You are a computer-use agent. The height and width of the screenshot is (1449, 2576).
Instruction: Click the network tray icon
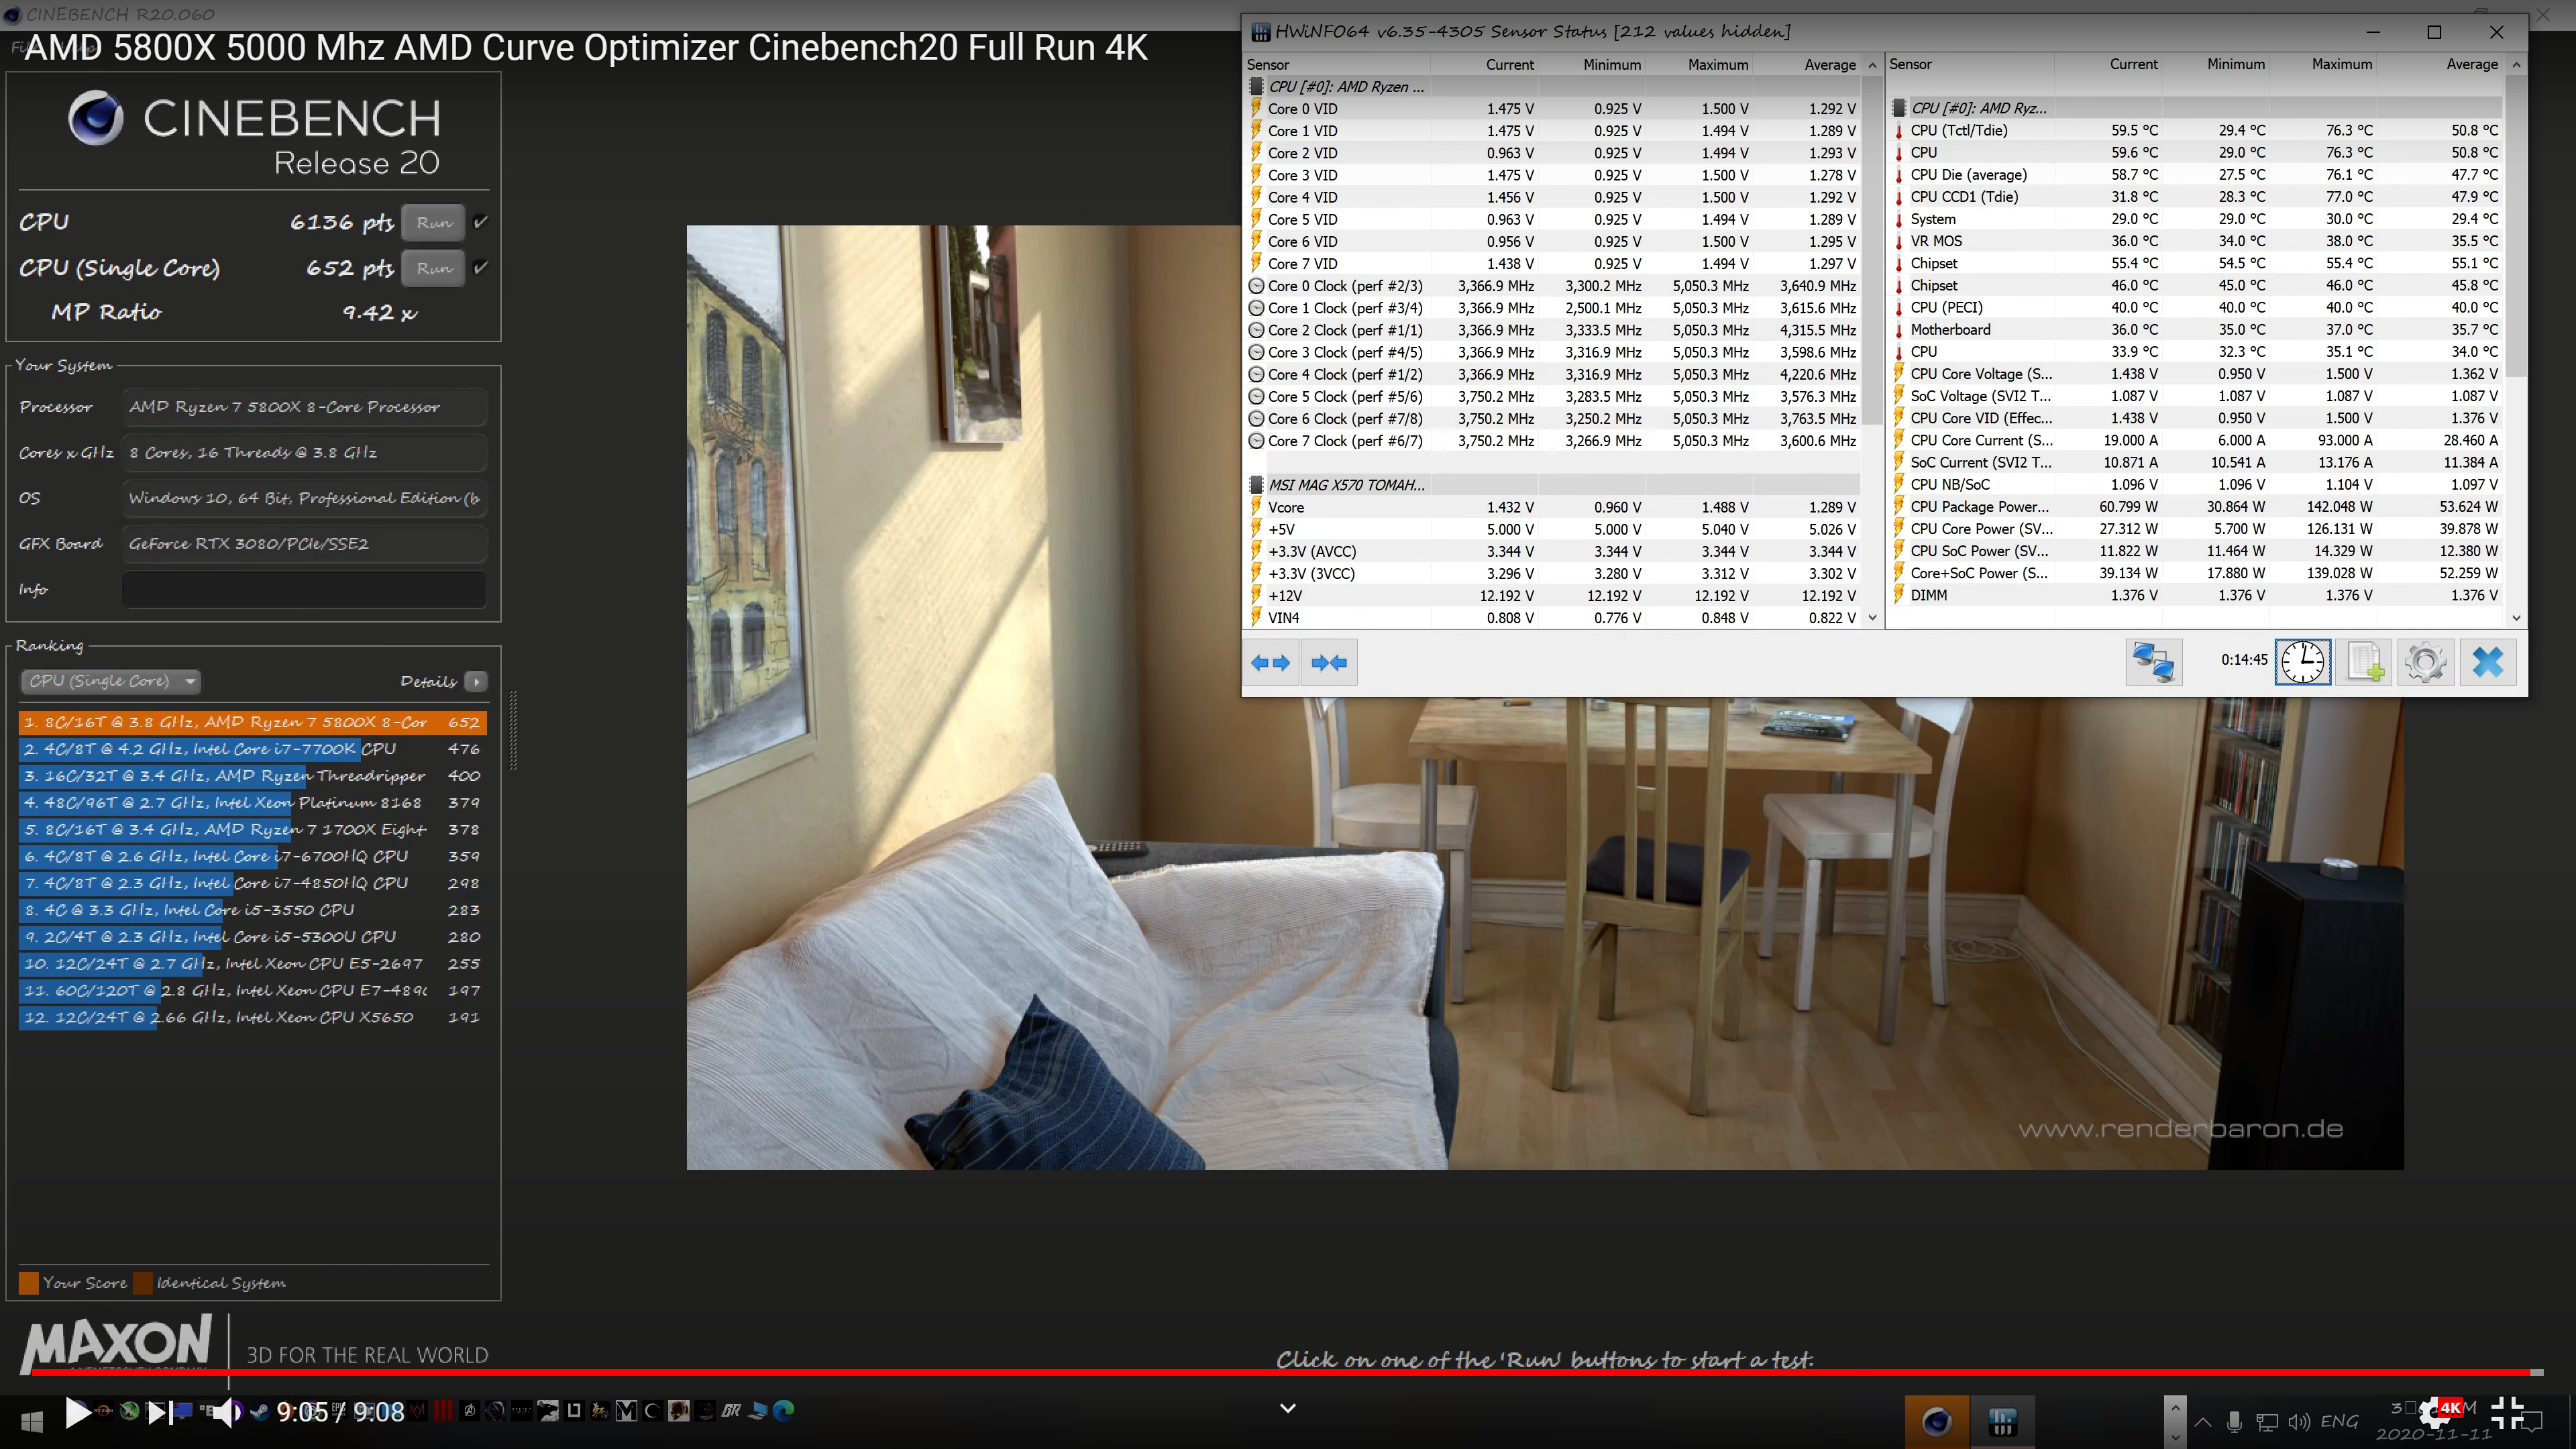pyautogui.click(x=2267, y=1421)
